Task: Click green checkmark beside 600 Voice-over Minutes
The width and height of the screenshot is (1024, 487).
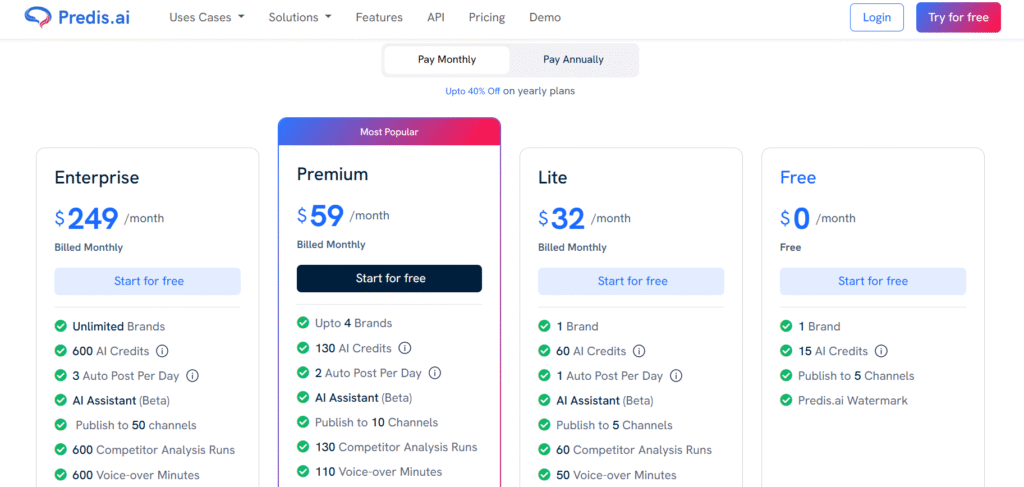Action: tap(61, 475)
